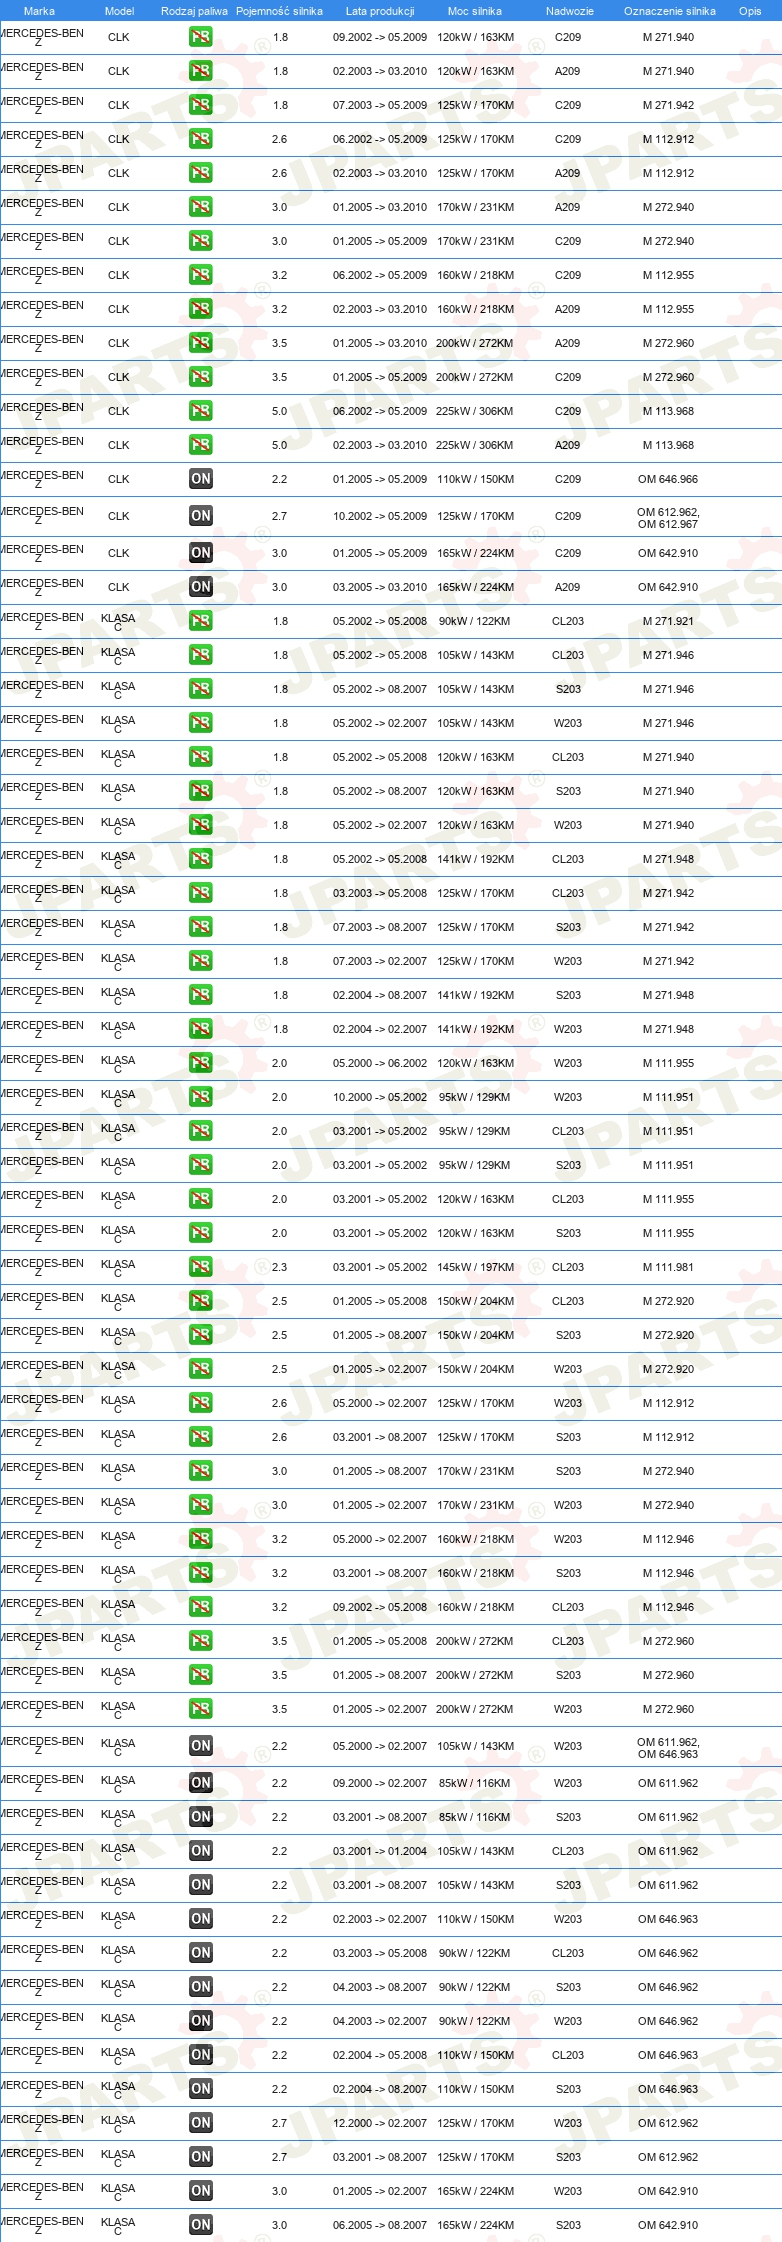Click the ON diesel icon in CLK 2.7 row

201,516
